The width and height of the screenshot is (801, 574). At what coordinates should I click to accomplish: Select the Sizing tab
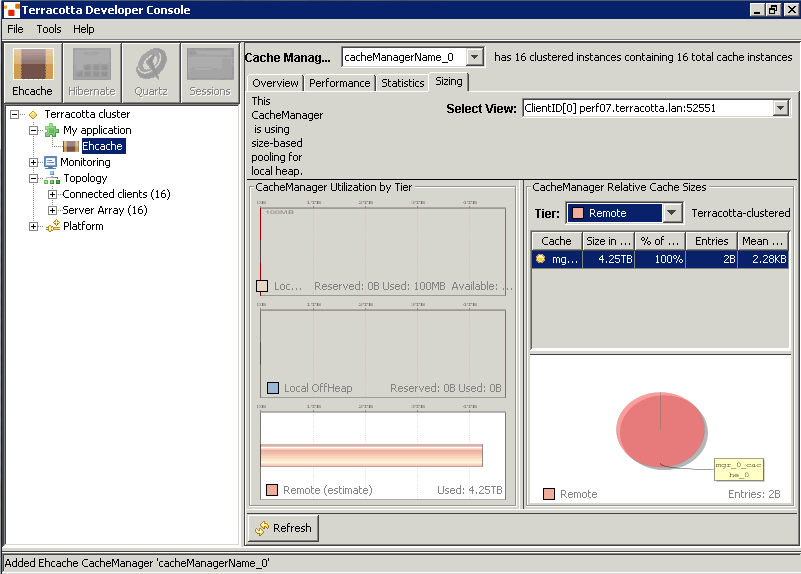pyautogui.click(x=449, y=81)
